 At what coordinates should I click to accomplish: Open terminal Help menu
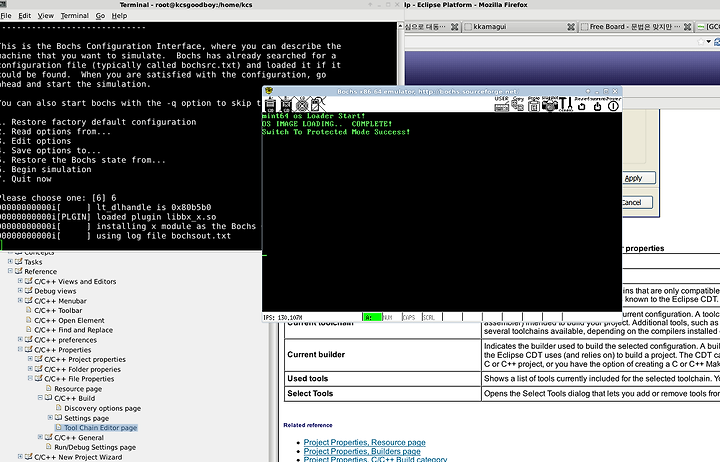[119, 16]
